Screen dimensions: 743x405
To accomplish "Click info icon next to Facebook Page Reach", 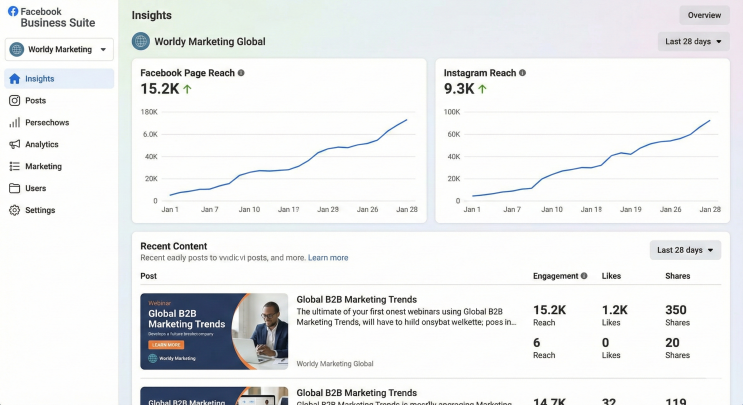I will [x=241, y=72].
